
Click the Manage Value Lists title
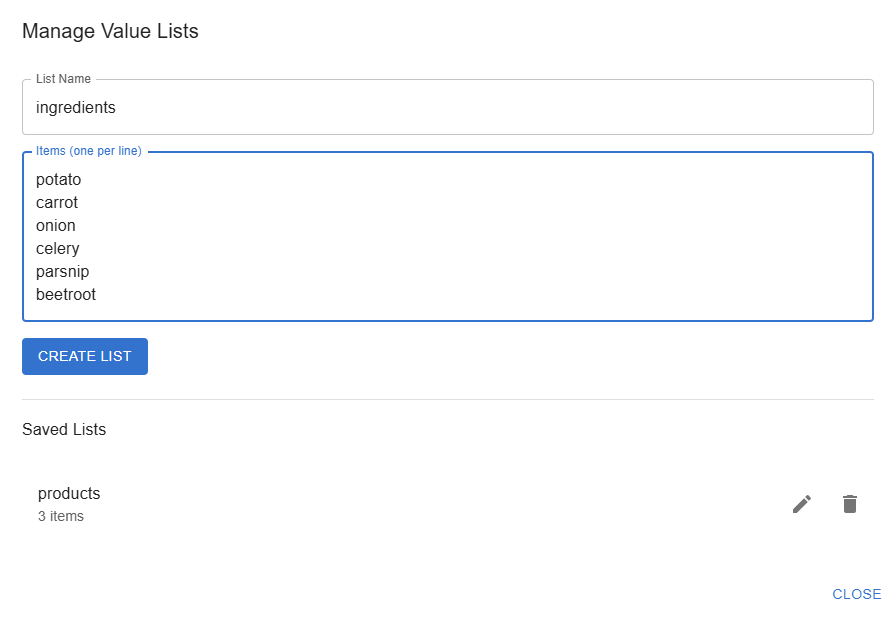(110, 31)
